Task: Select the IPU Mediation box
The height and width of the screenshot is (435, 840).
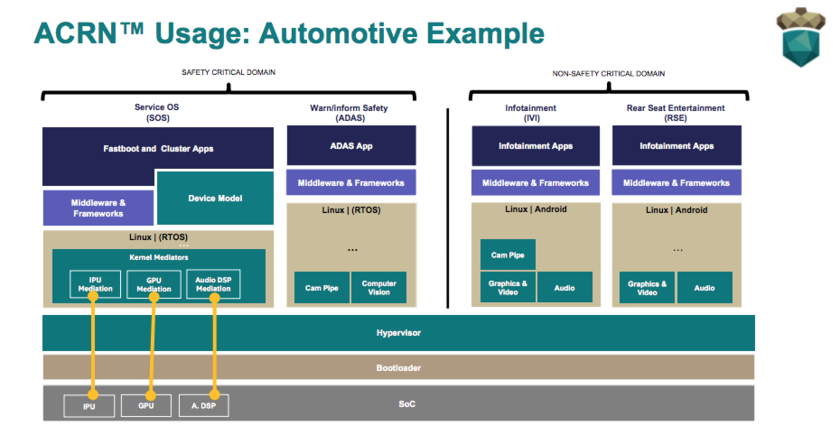Action: click(96, 284)
